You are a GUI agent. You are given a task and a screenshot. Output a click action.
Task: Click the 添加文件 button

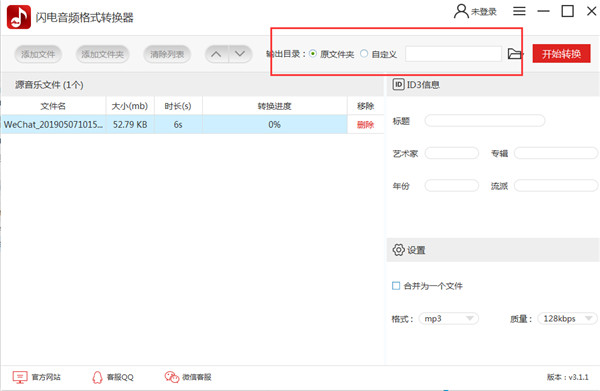click(x=38, y=54)
